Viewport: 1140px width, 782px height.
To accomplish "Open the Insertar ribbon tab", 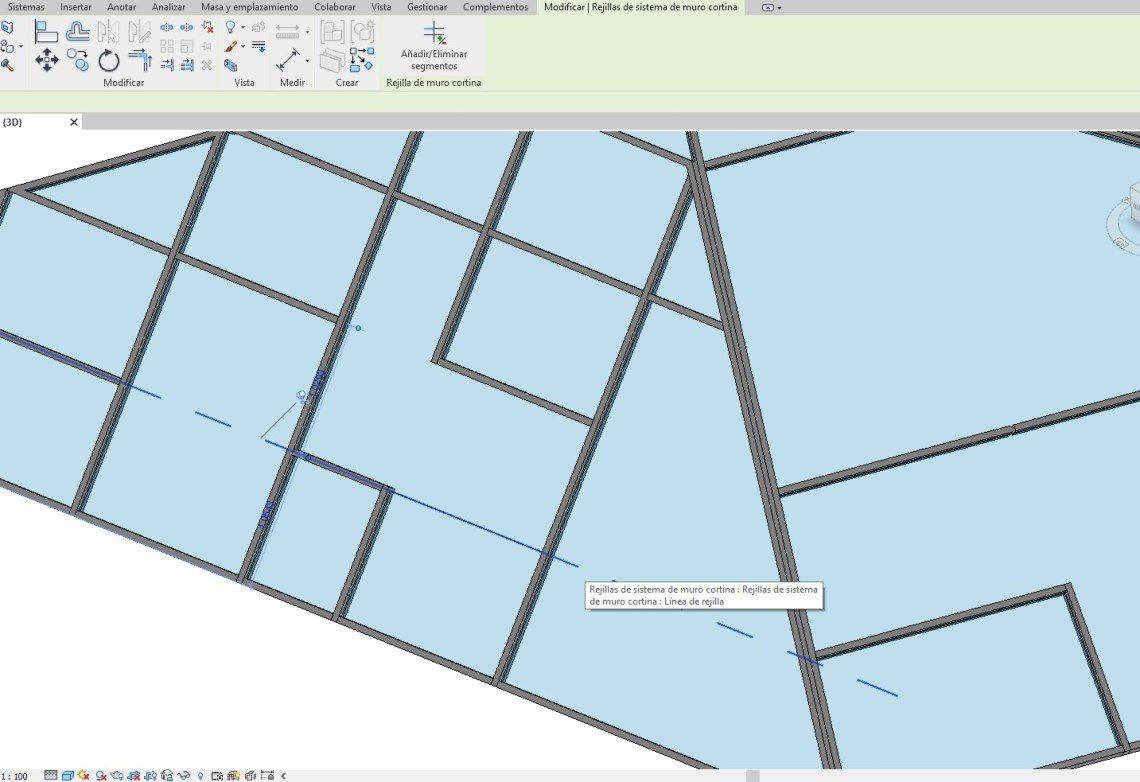I will tap(75, 7).
